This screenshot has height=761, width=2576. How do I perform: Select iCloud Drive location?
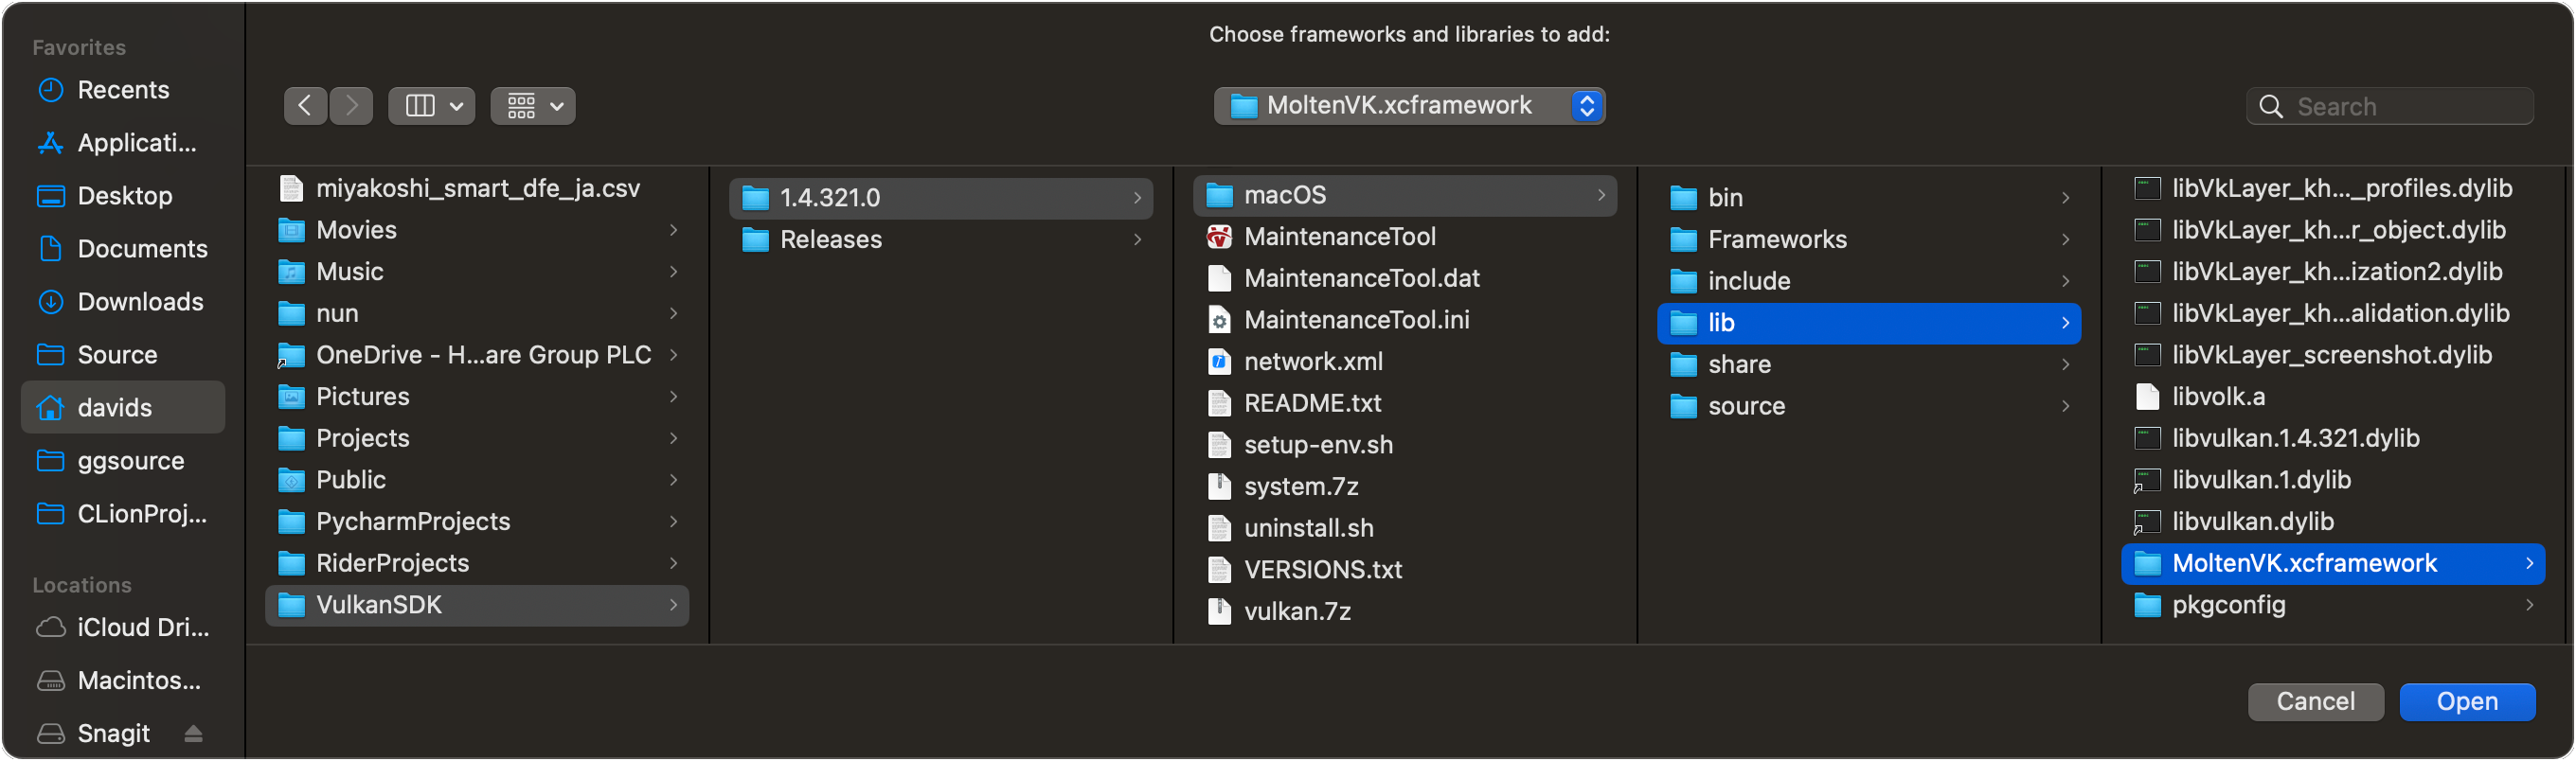pyautogui.click(x=142, y=627)
